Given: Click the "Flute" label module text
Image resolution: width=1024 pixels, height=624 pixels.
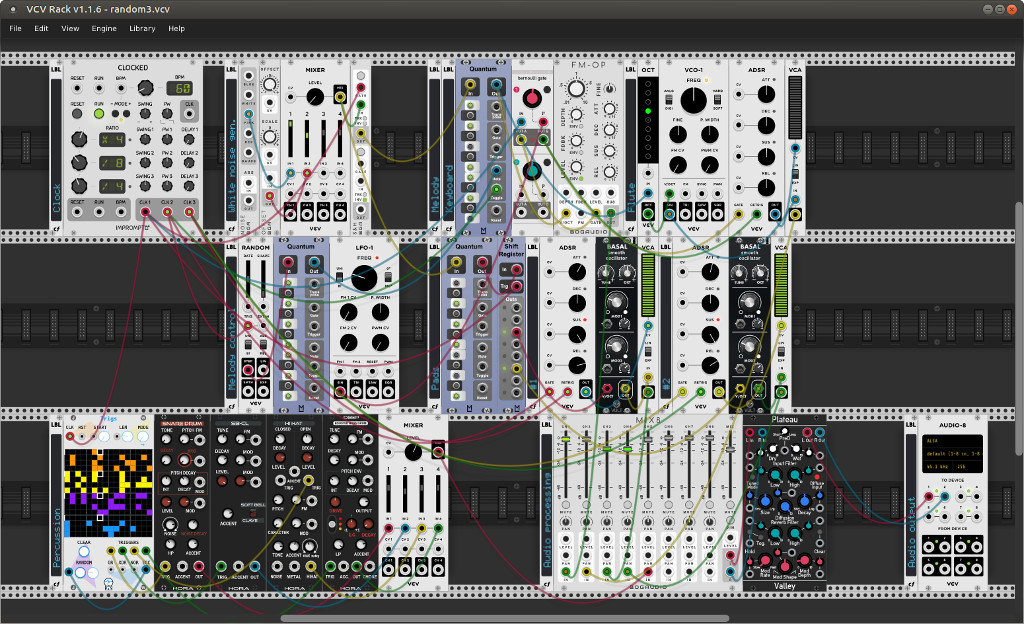Looking at the screenshot, I should (631, 198).
